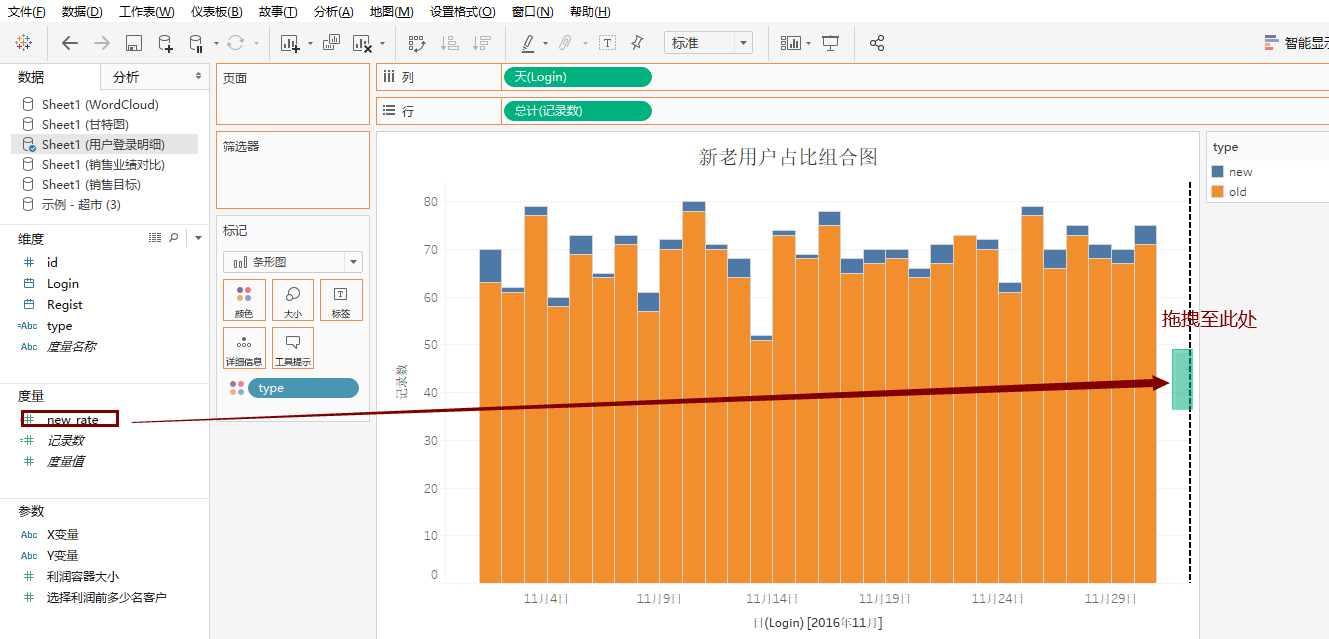Select the type pill on marks card
The width and height of the screenshot is (1329, 639).
[x=303, y=388]
